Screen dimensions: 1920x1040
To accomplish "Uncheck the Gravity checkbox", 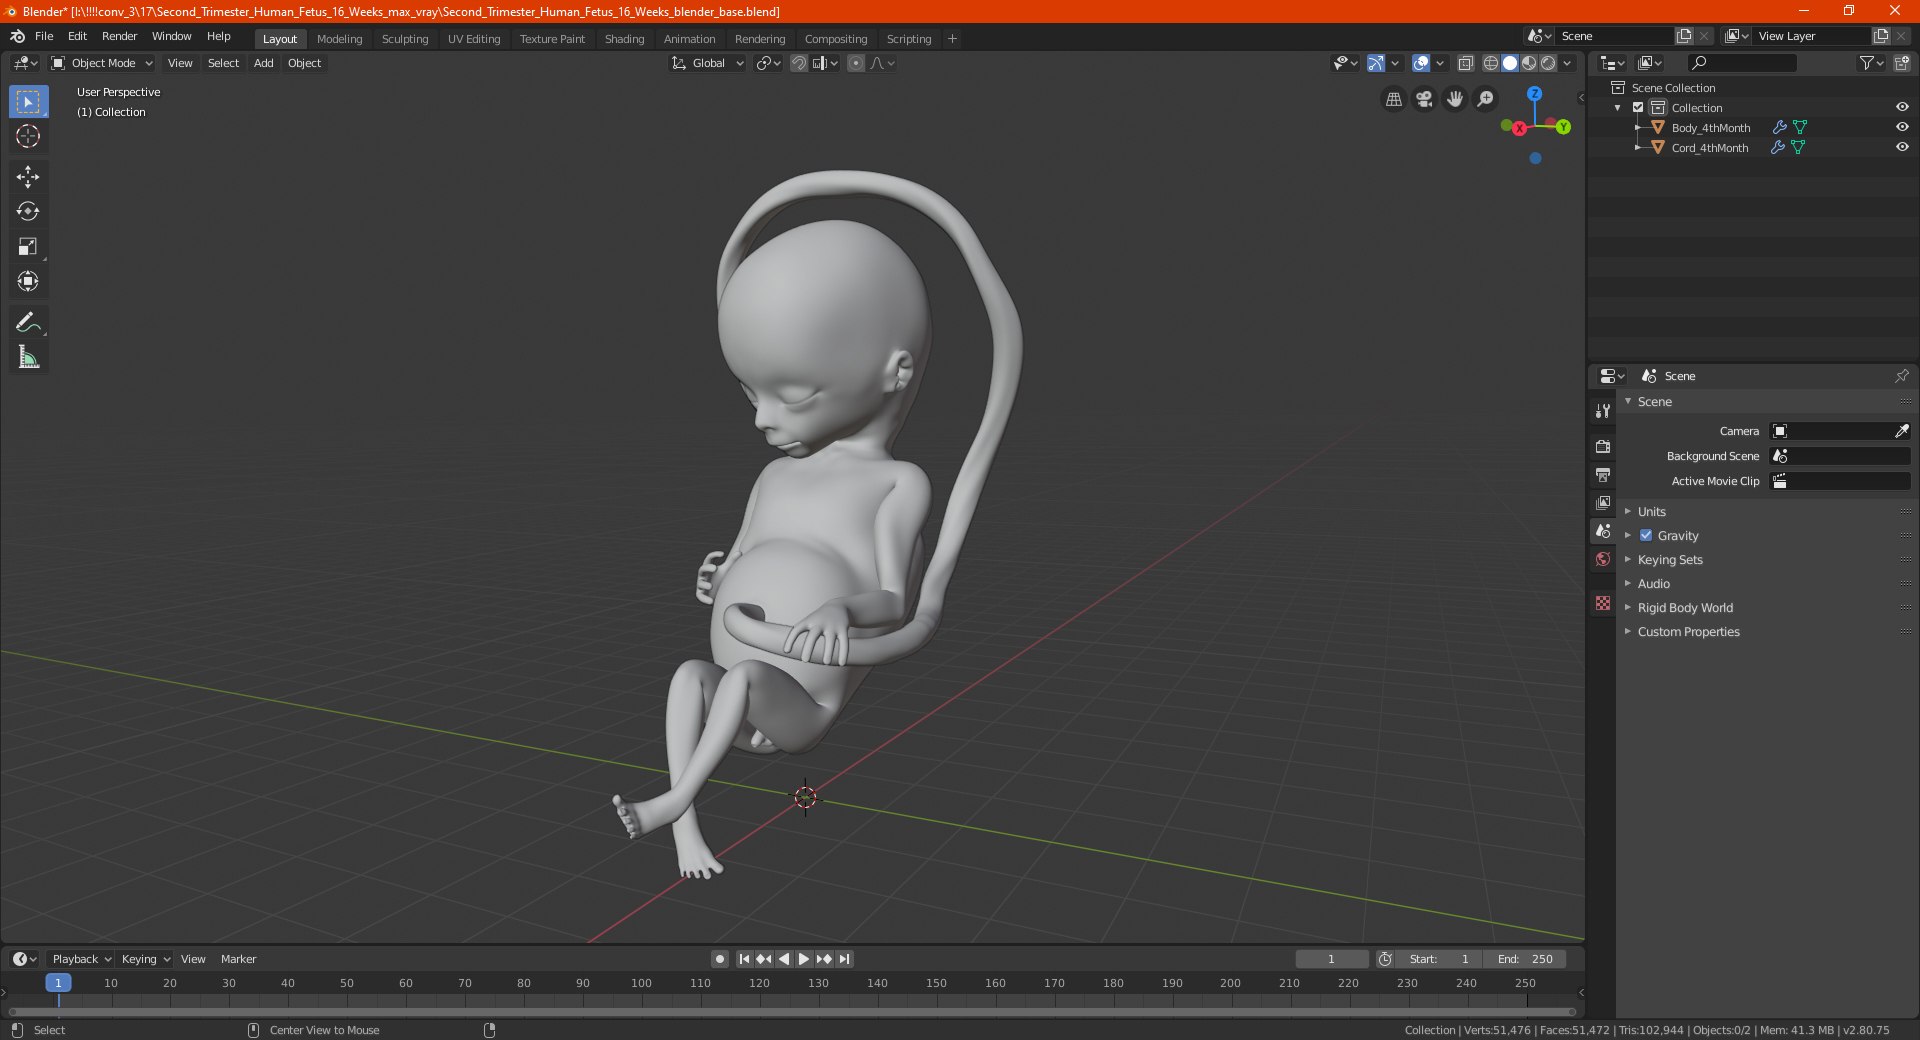I will 1646,535.
